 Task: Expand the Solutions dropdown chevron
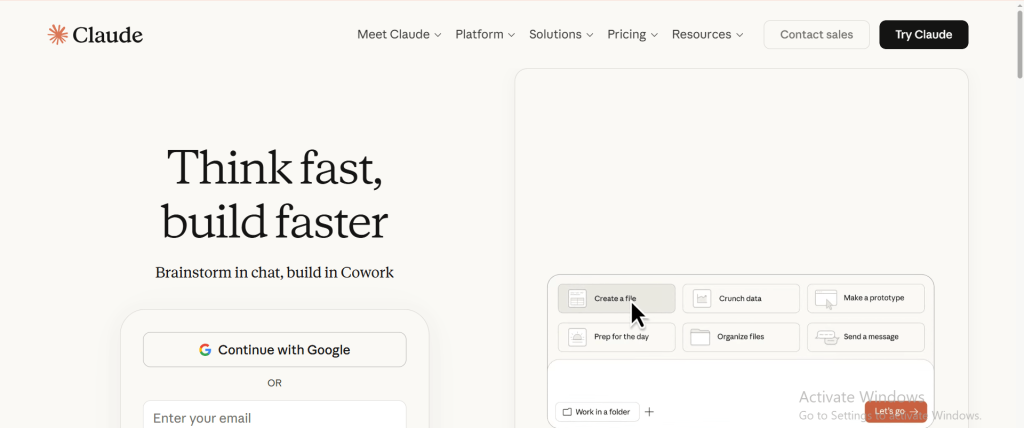[590, 35]
